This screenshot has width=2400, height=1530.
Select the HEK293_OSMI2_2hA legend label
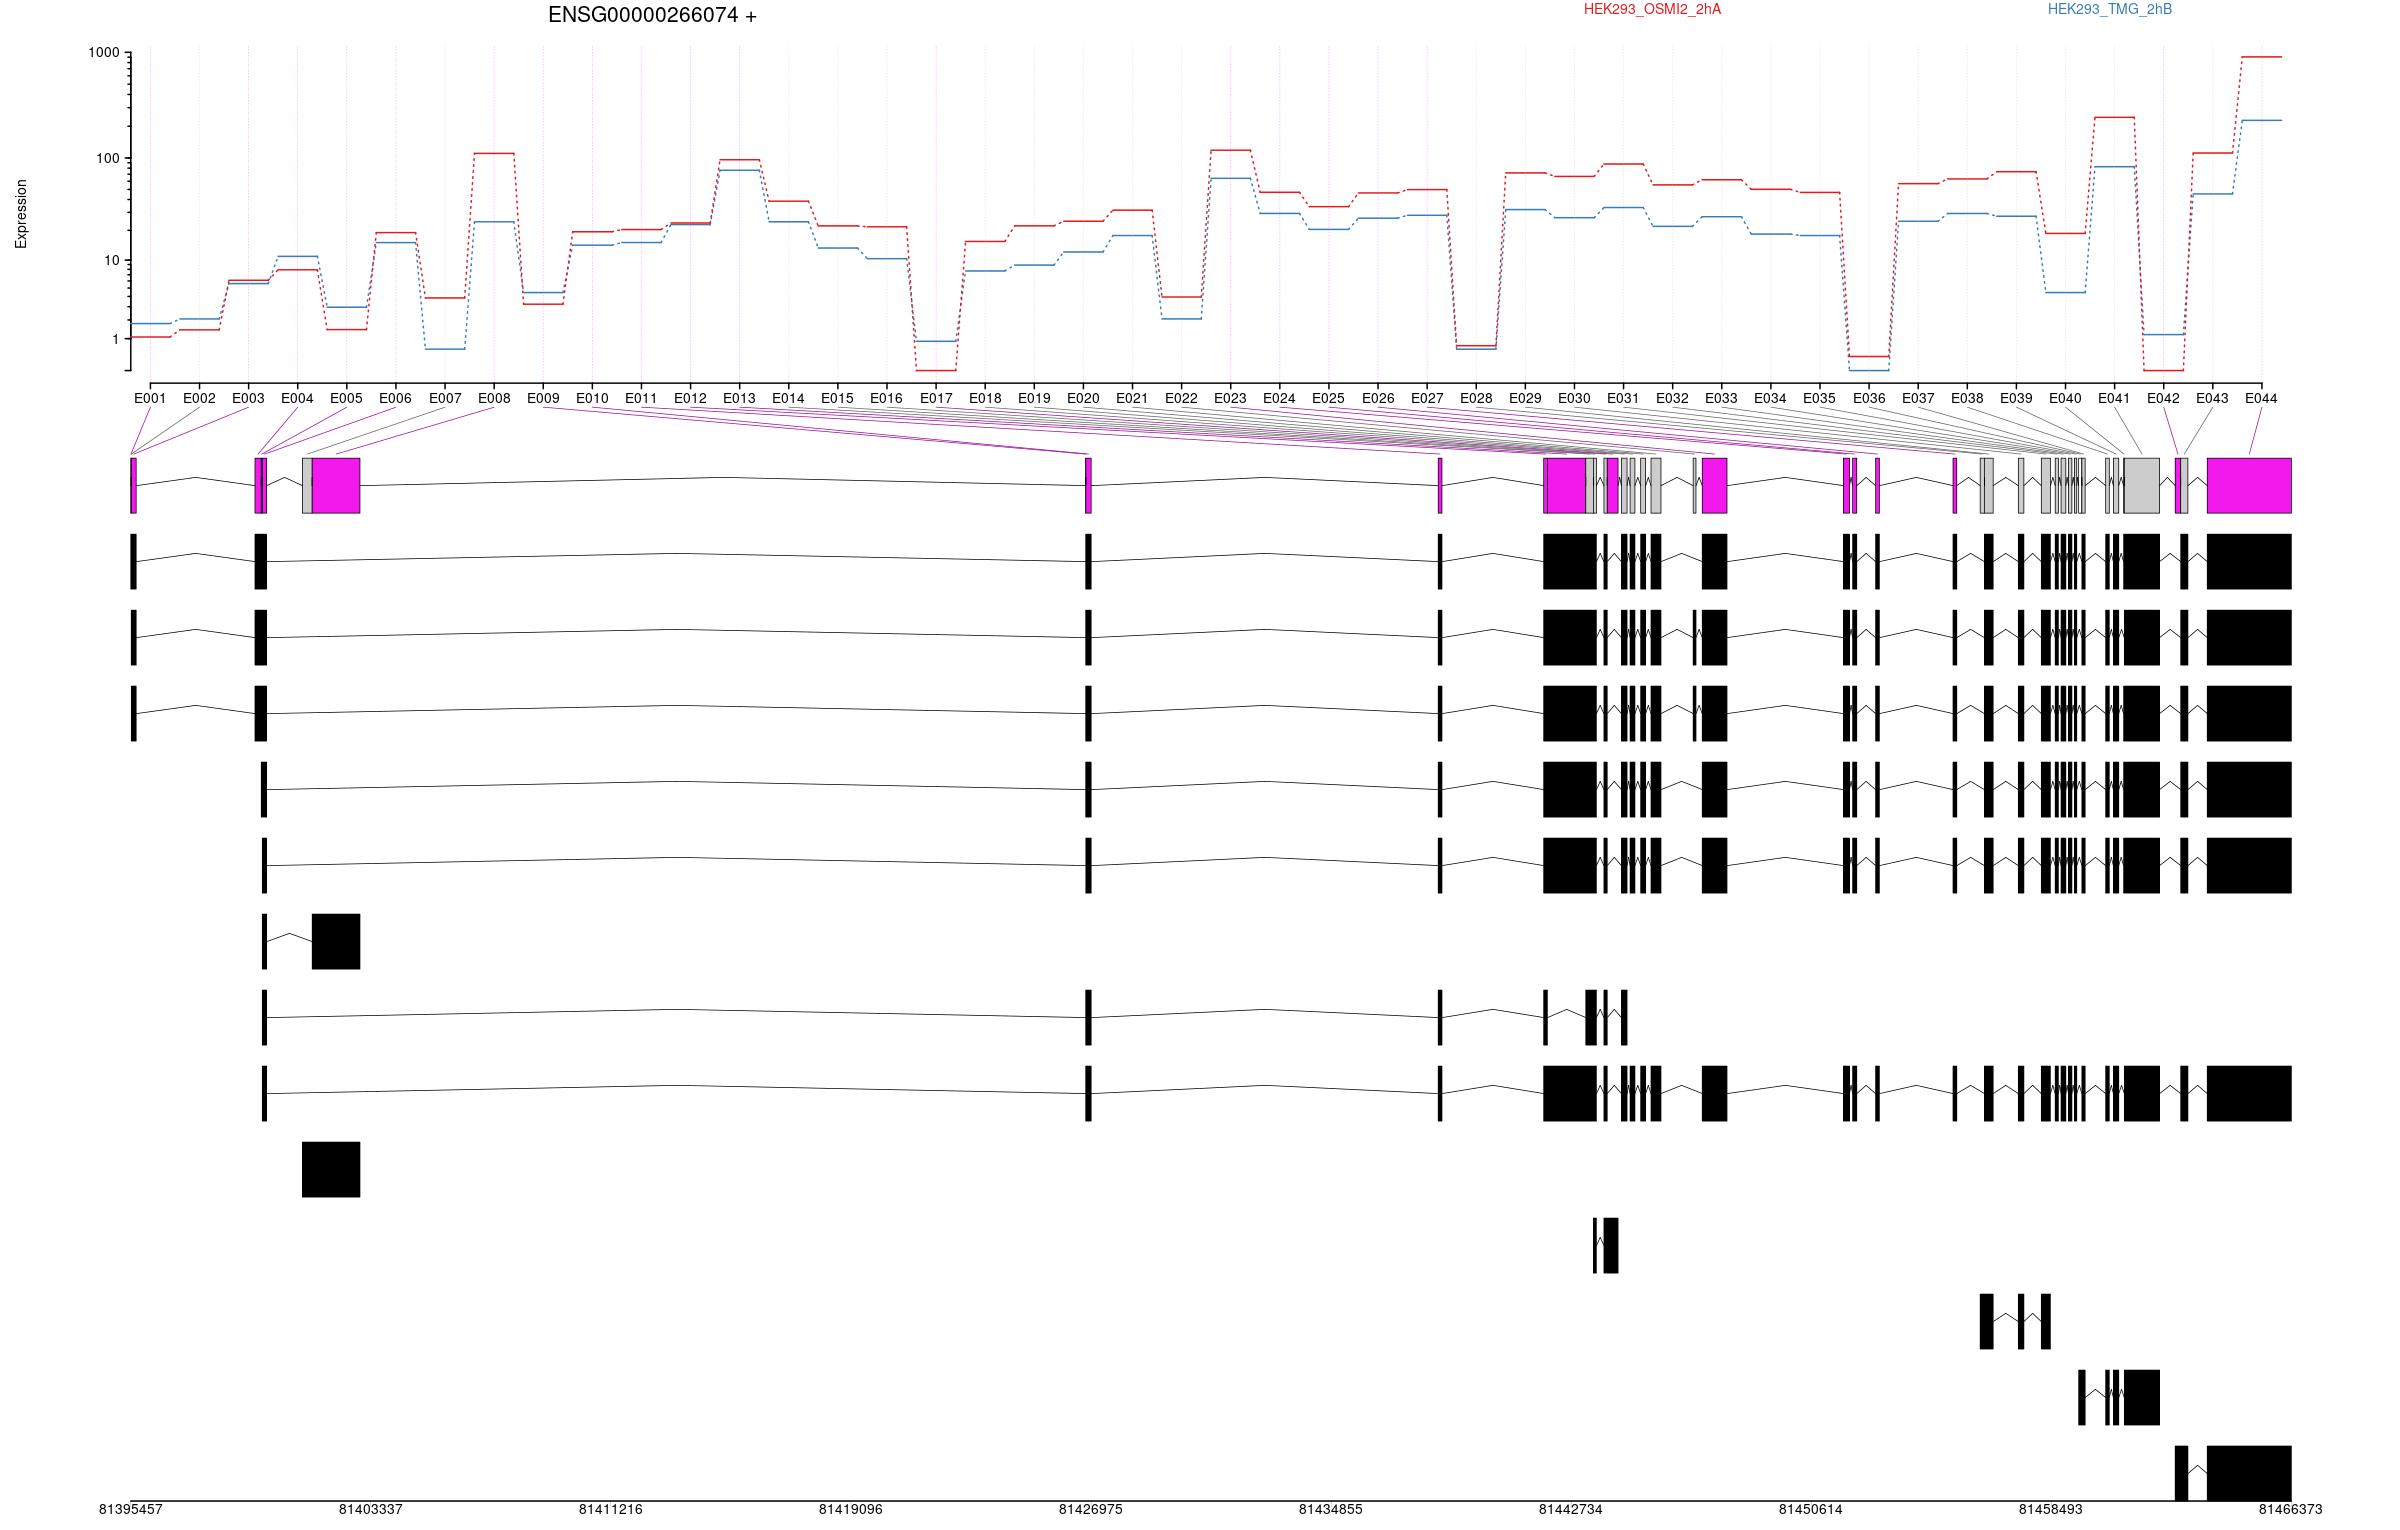tap(1652, 9)
